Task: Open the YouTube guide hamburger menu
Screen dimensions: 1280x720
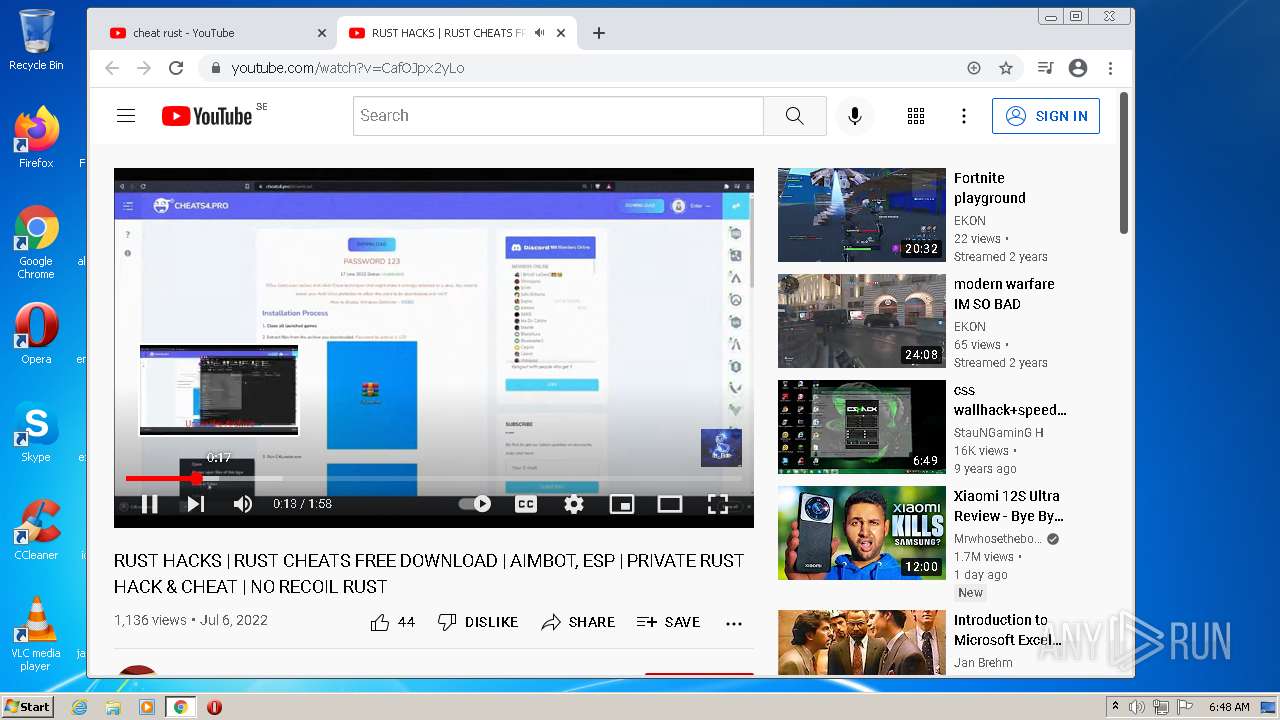Action: [x=126, y=116]
